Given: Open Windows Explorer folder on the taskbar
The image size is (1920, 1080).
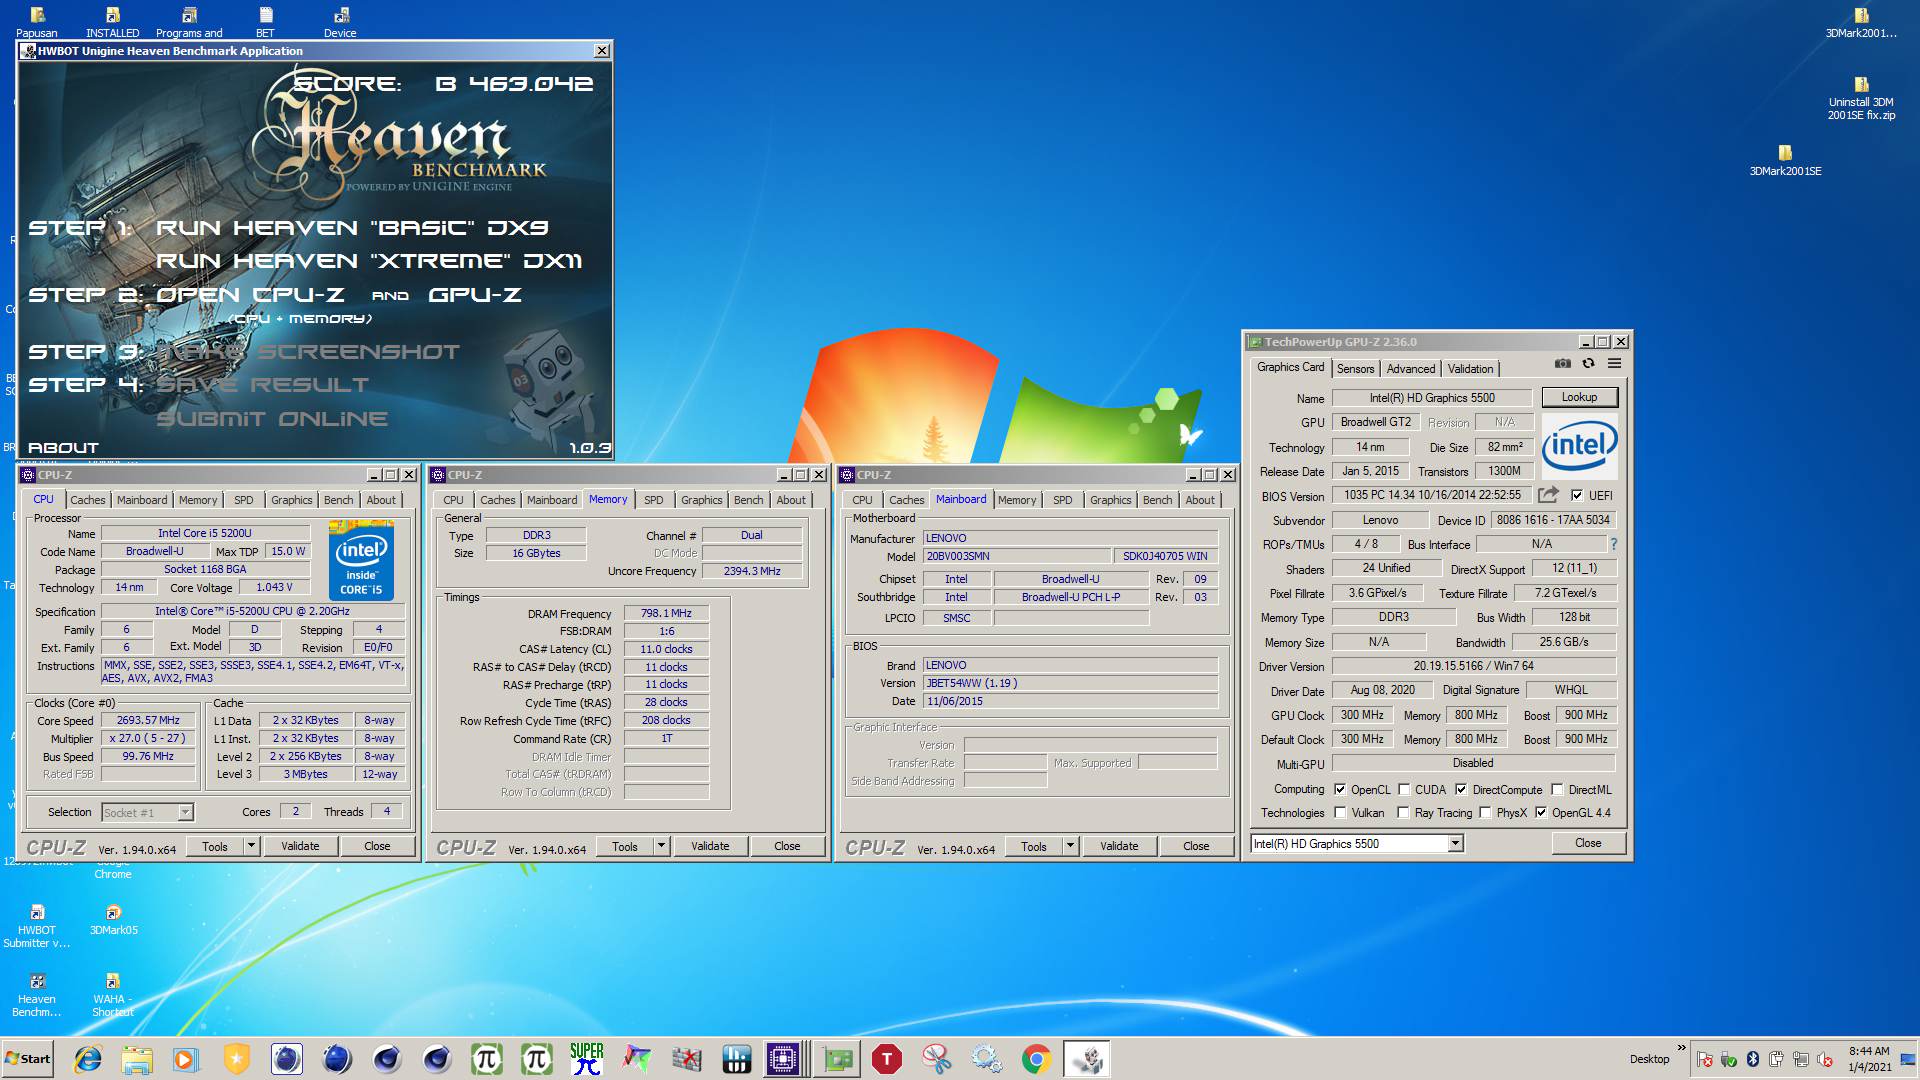Looking at the screenshot, I should pyautogui.click(x=137, y=1059).
